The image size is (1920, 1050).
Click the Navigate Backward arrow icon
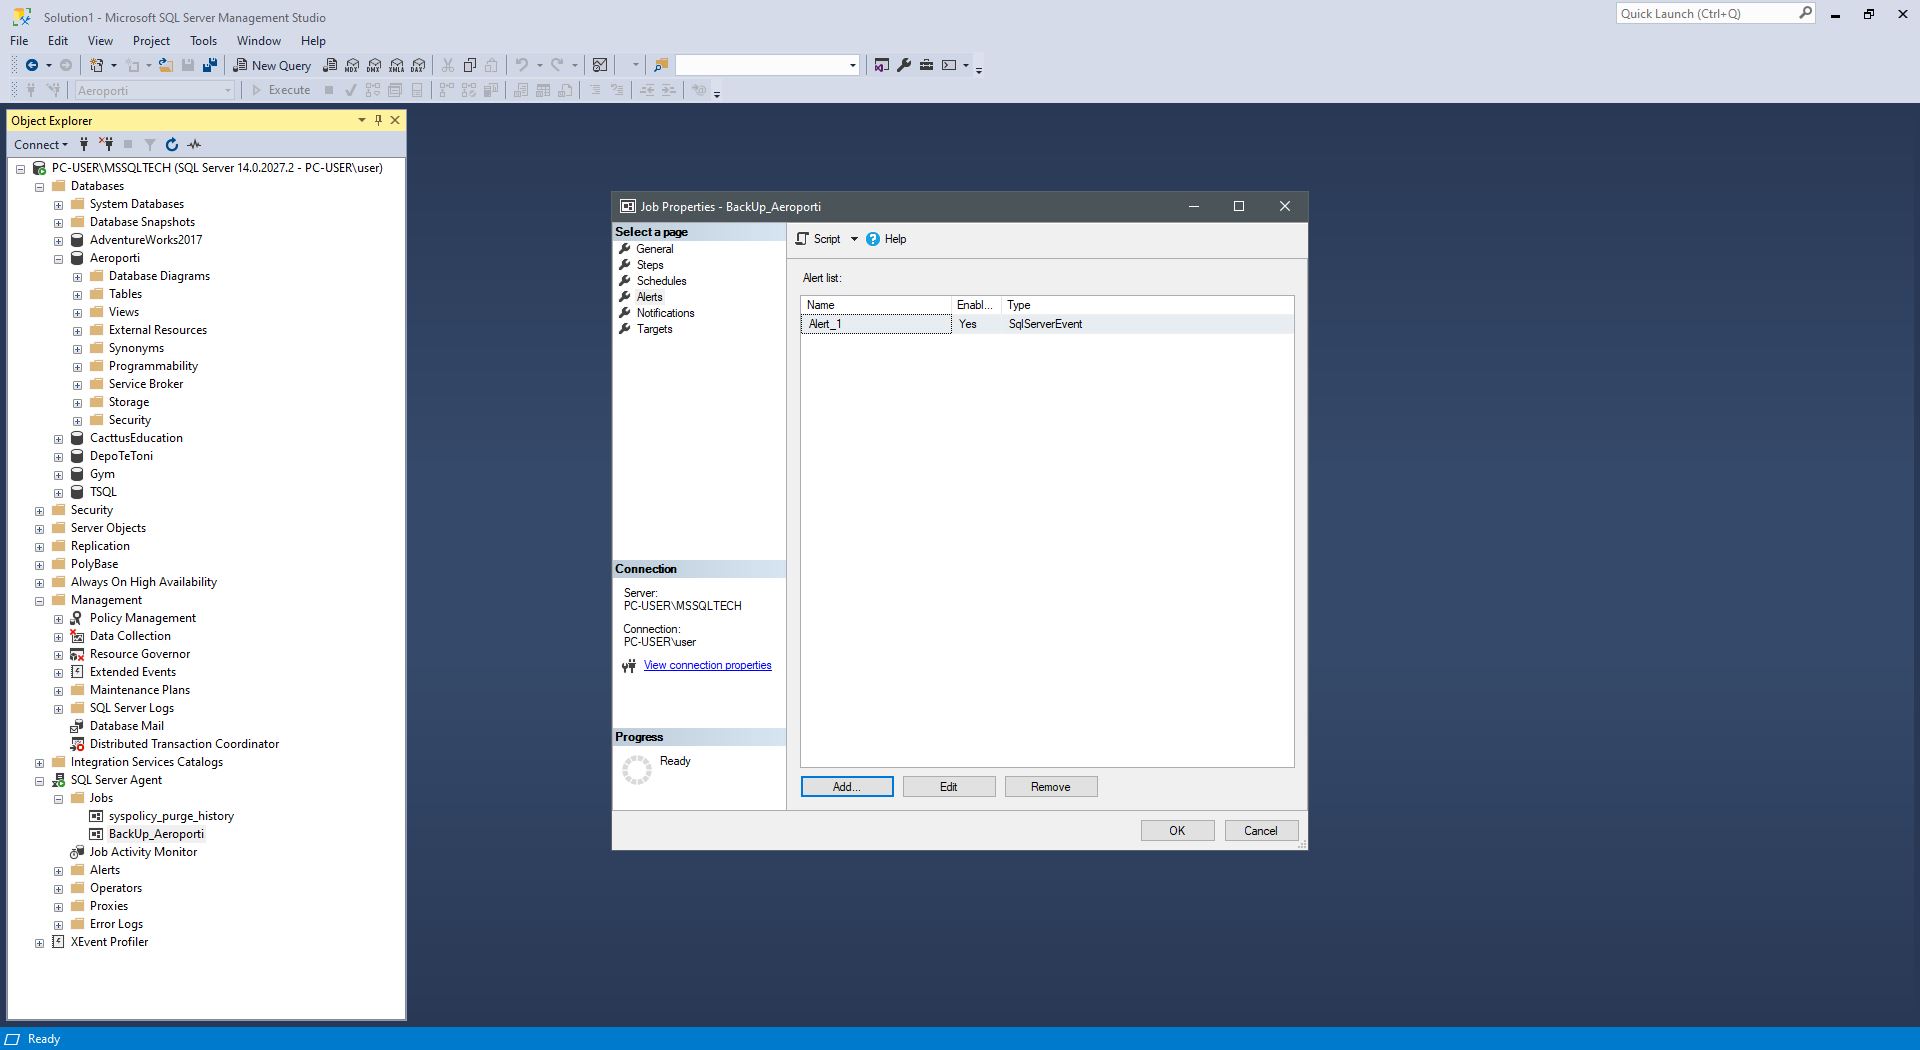(x=32, y=65)
